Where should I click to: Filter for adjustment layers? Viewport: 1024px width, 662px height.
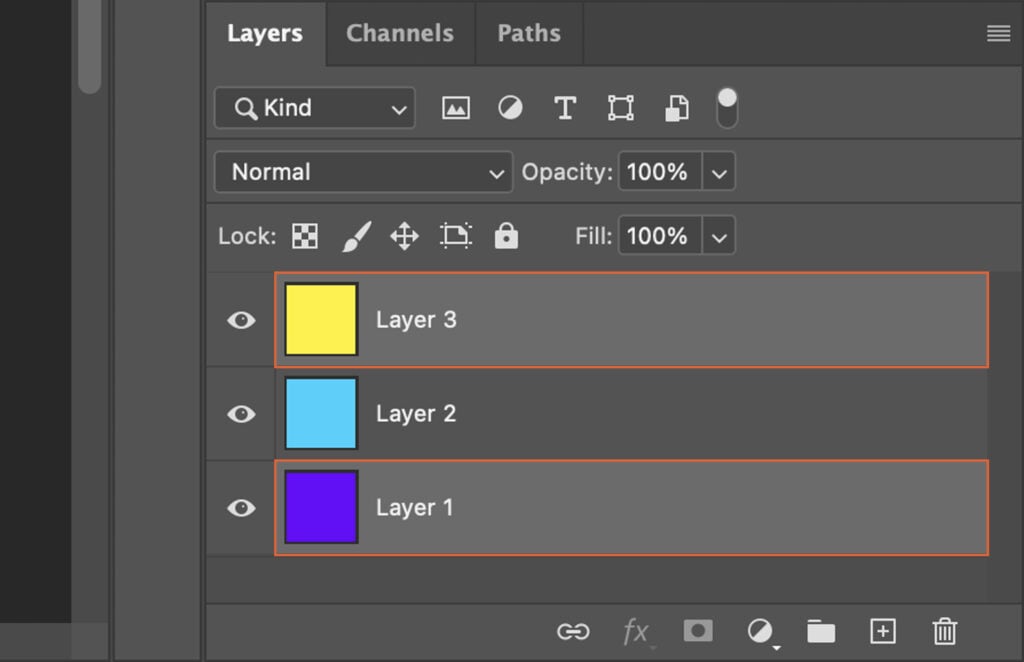click(510, 108)
